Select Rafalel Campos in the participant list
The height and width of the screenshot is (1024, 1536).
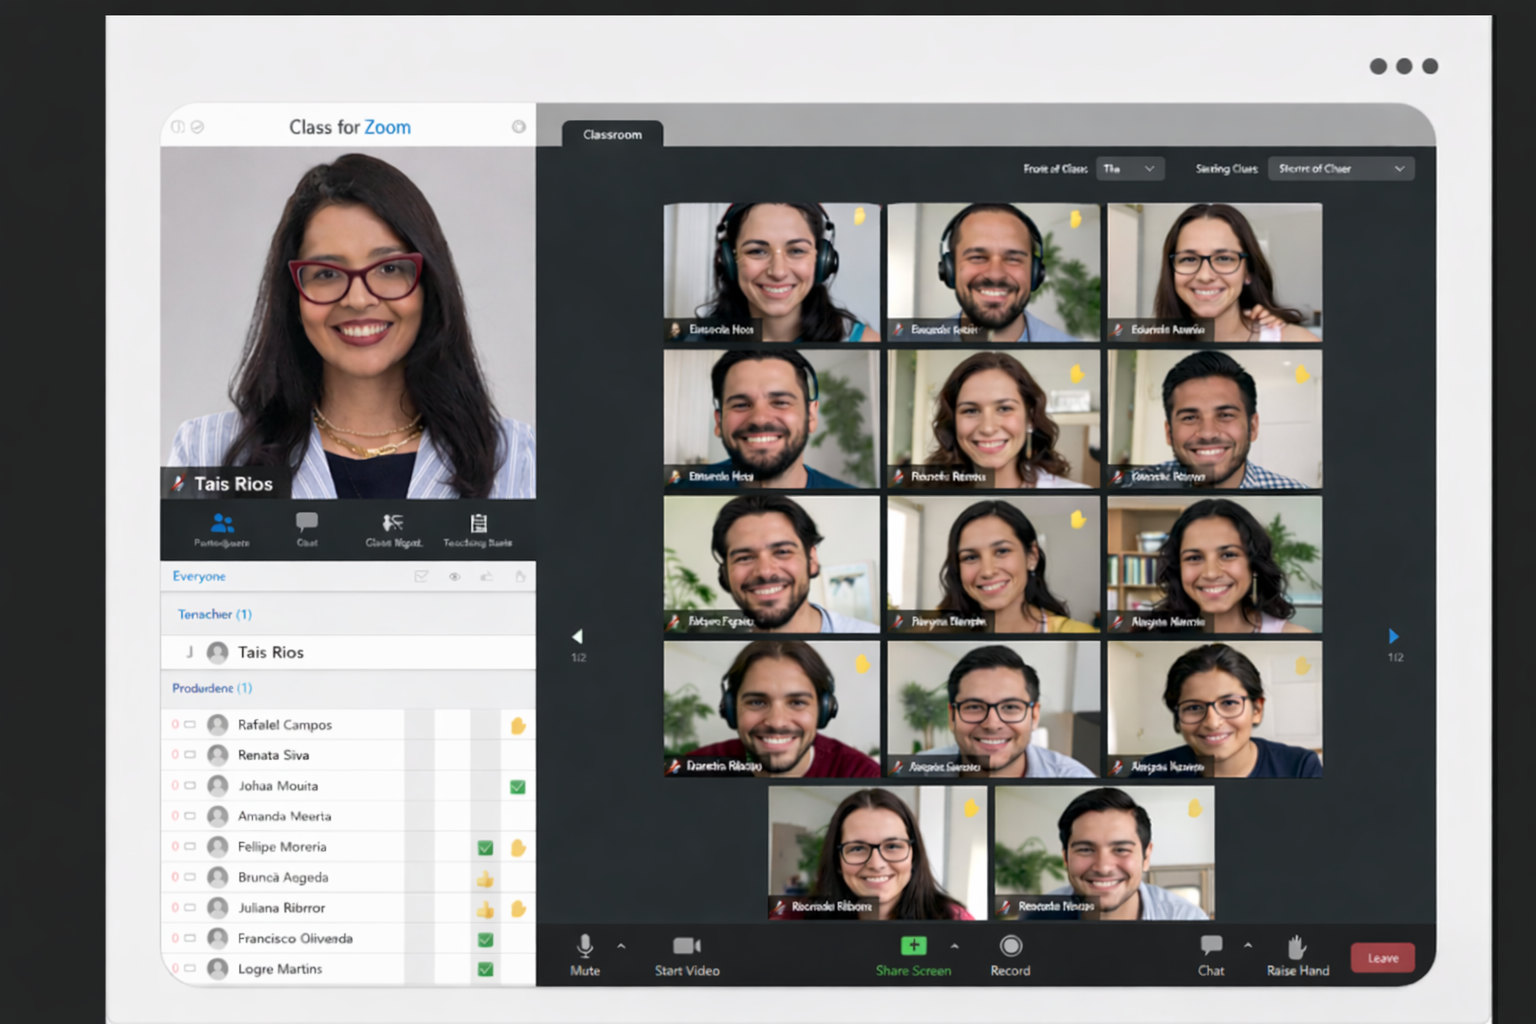285,725
